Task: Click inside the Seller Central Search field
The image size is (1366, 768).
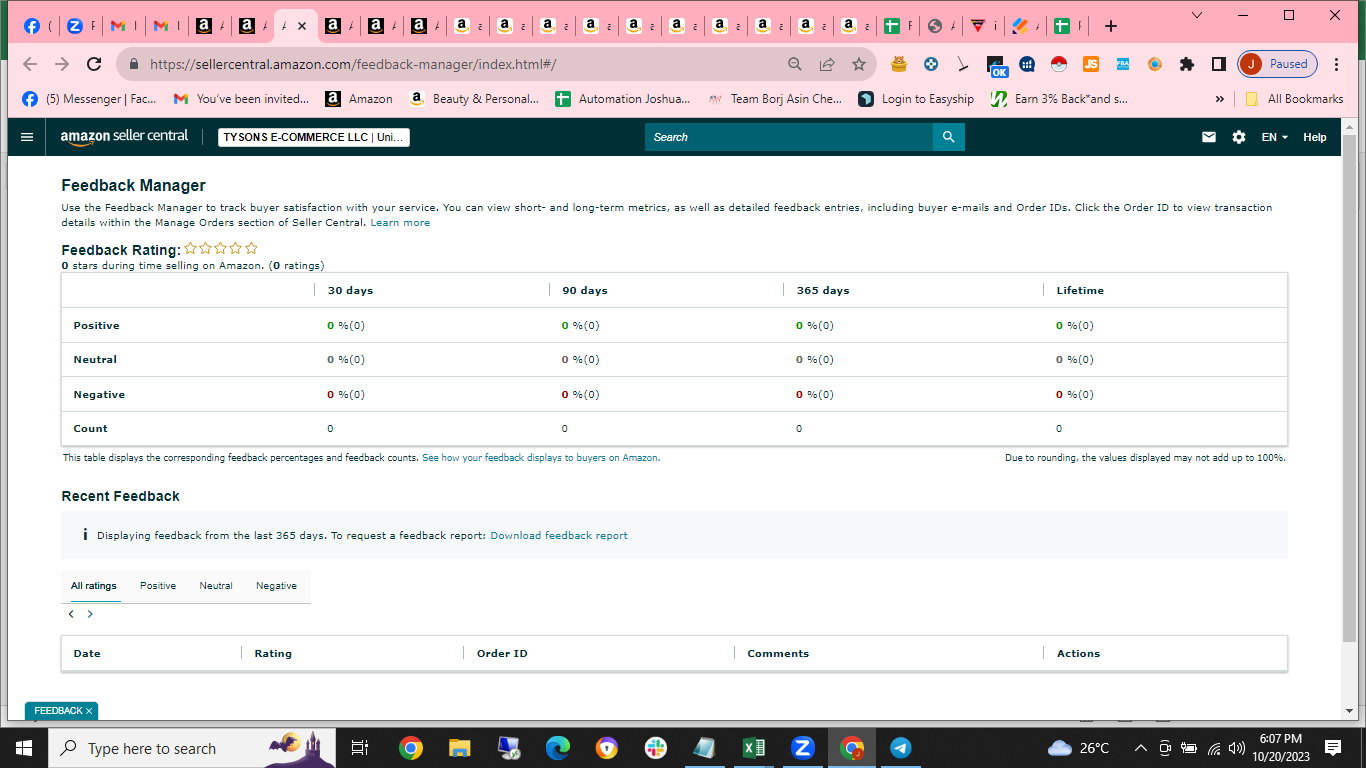Action: coord(789,137)
